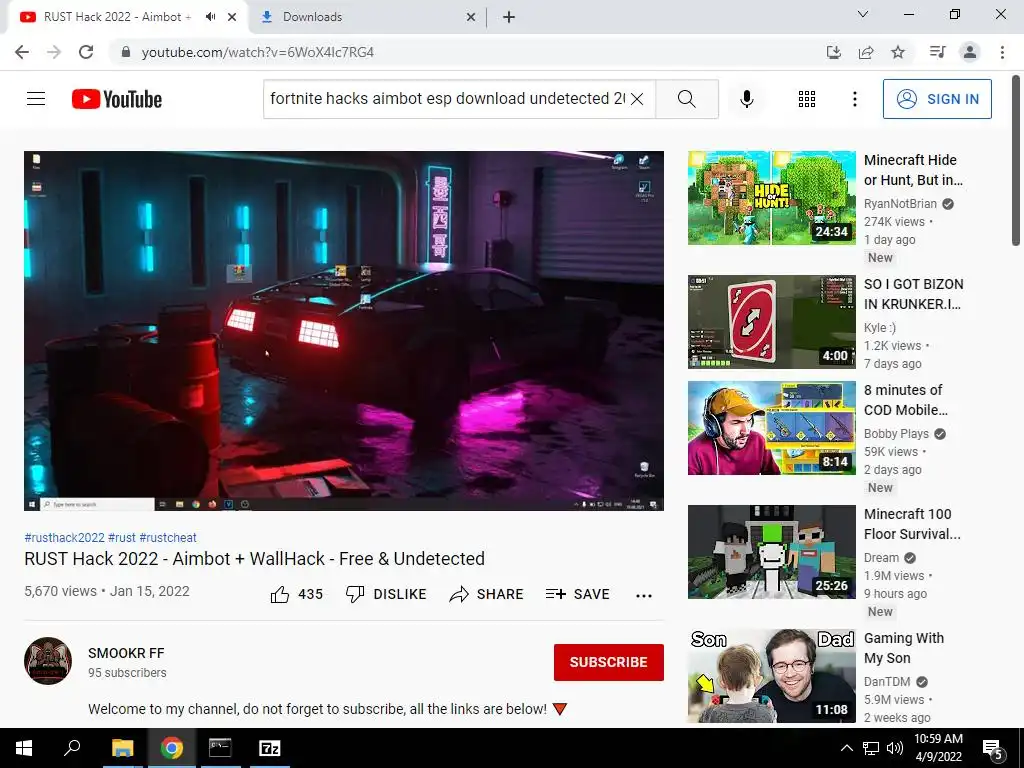Like the video with 435 likes

point(296,594)
